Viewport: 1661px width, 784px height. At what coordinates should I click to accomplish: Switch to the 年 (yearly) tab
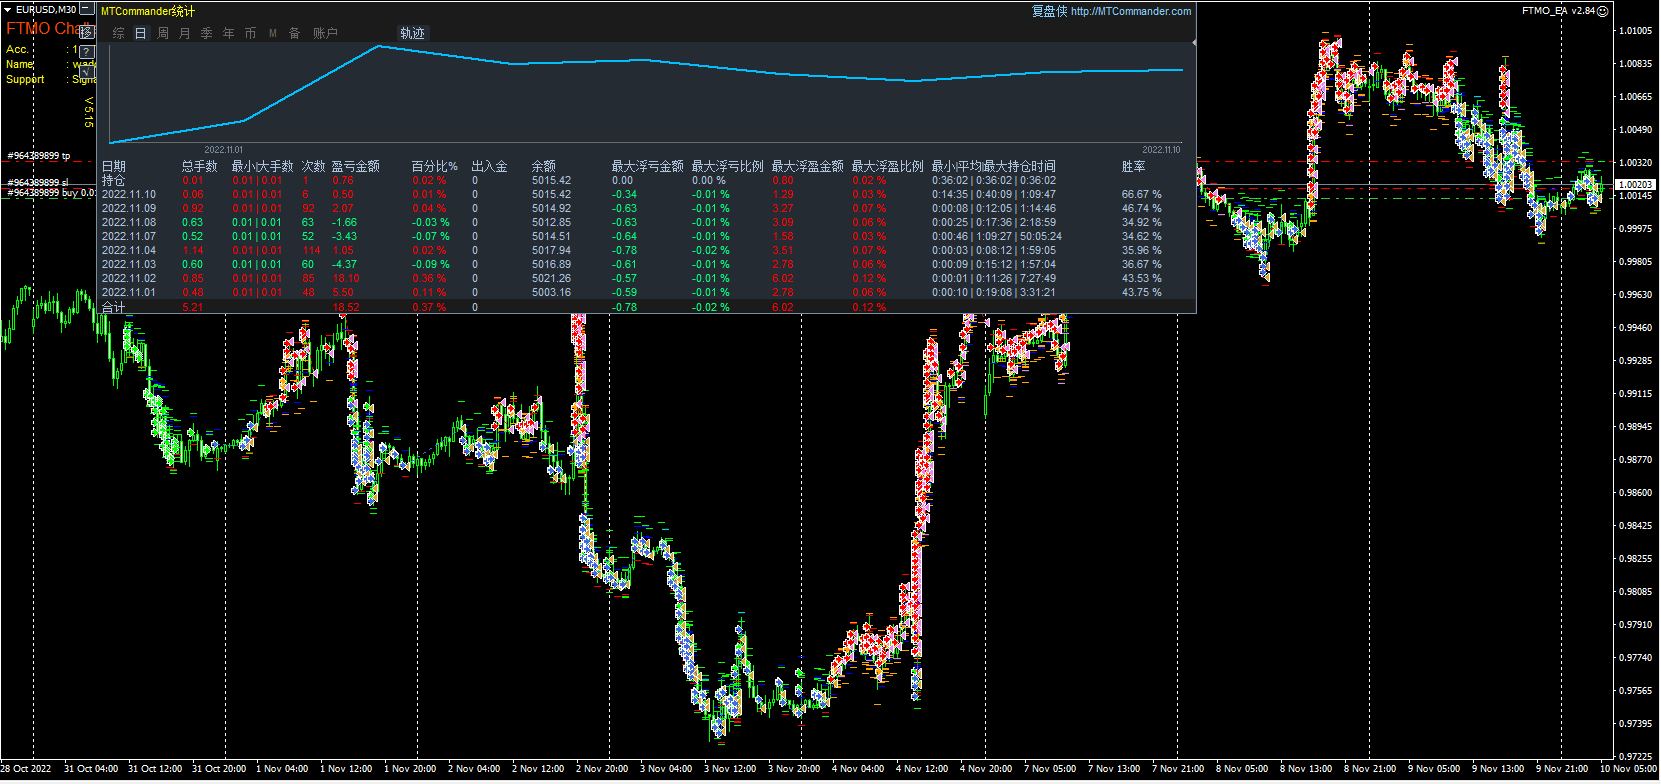[x=228, y=33]
